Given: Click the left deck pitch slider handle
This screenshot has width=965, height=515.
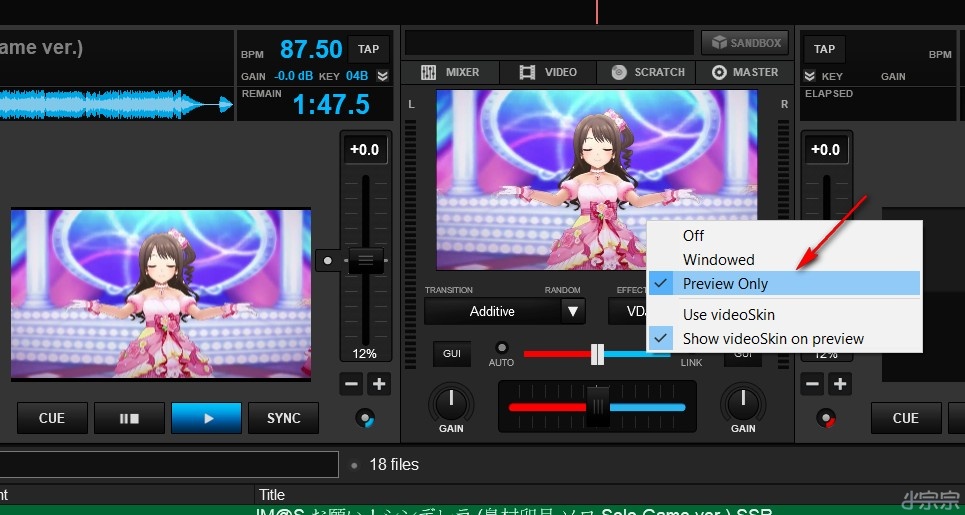Looking at the screenshot, I should pyautogui.click(x=365, y=260).
